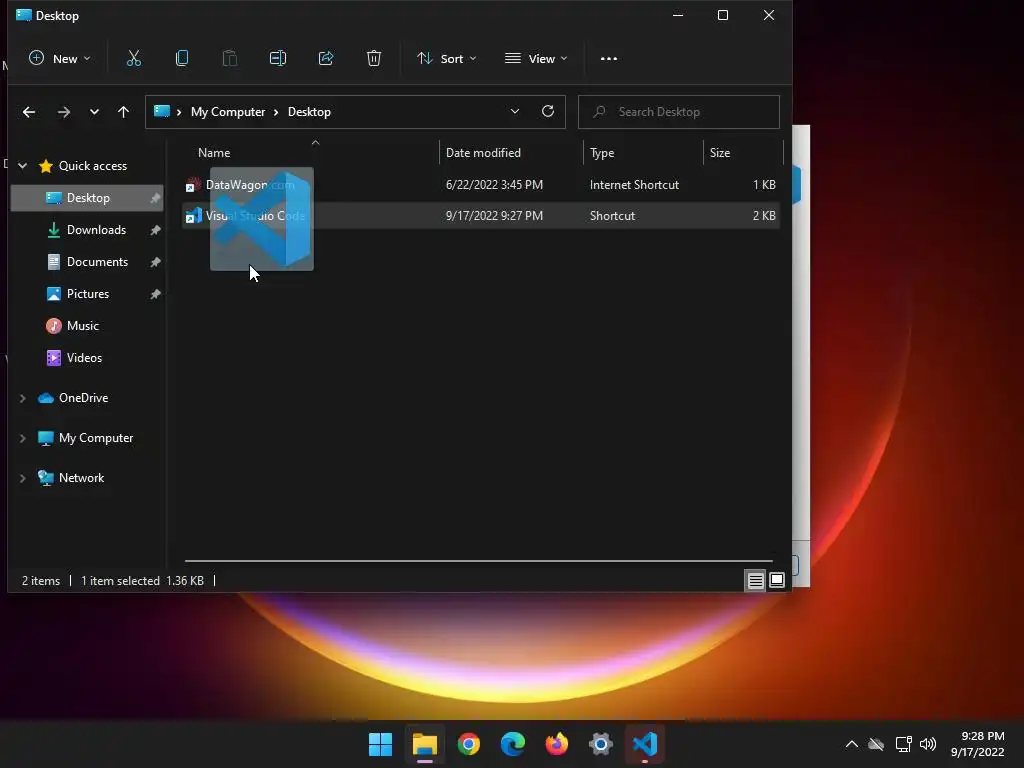Open File Explorer from taskbar

pyautogui.click(x=424, y=744)
